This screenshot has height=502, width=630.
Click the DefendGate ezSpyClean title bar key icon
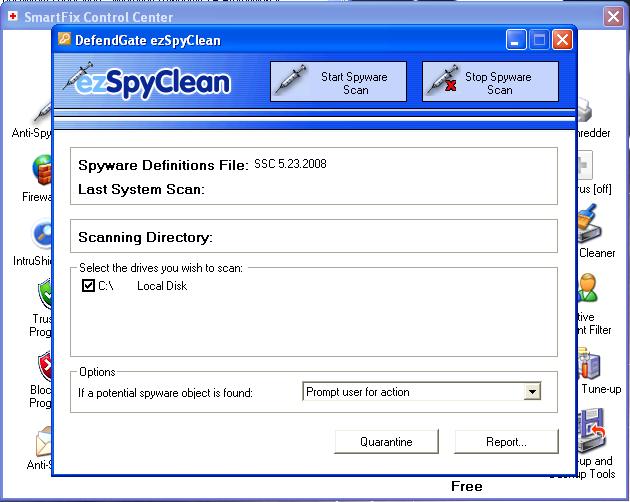coord(64,39)
